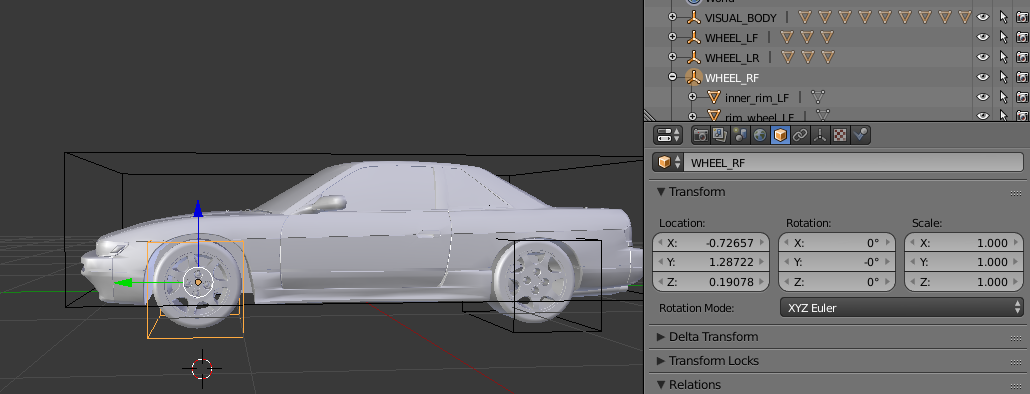Click the Location Z value field

pos(711,282)
